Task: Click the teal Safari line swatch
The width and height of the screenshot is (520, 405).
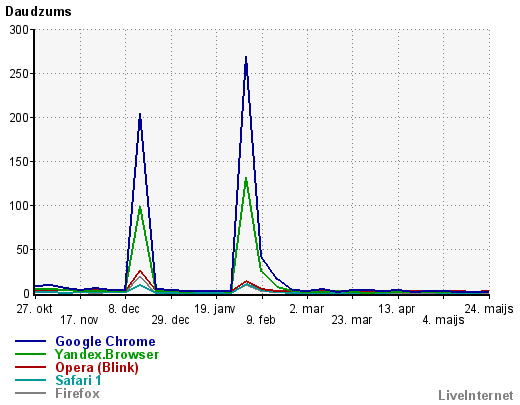Action: (30, 380)
